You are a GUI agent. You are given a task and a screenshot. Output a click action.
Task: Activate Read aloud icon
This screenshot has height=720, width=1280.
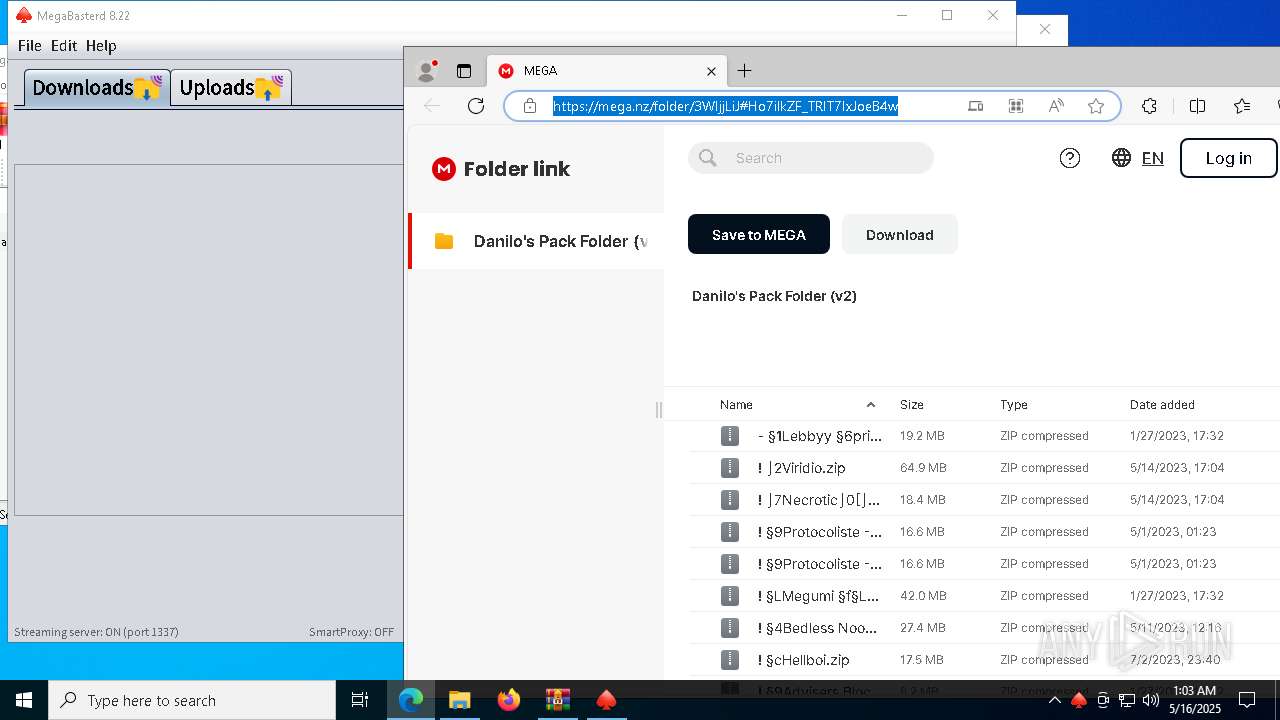1056,106
